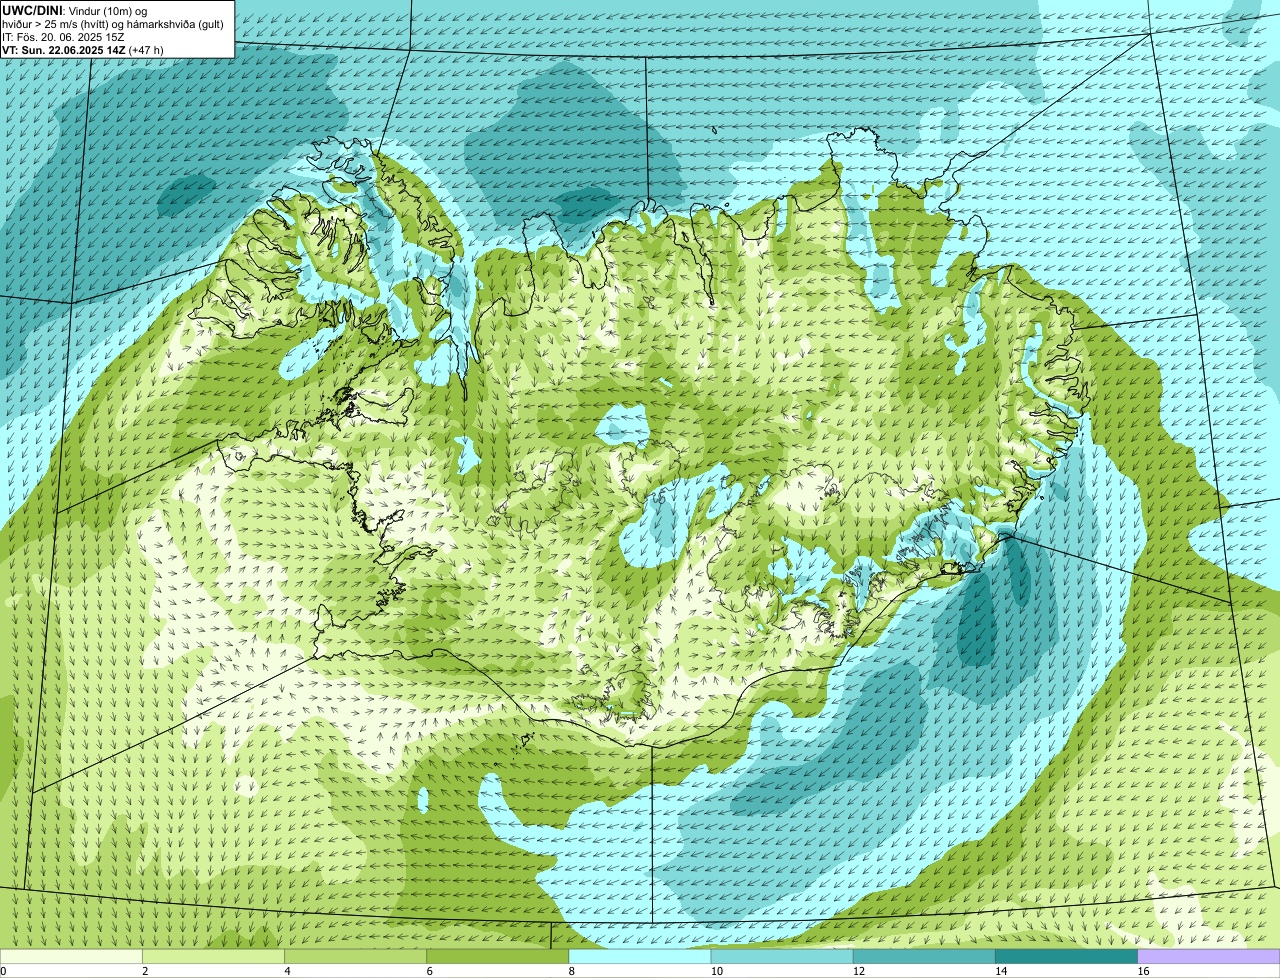Click the purple above-16 m/s legend swatch

(x=1209, y=957)
